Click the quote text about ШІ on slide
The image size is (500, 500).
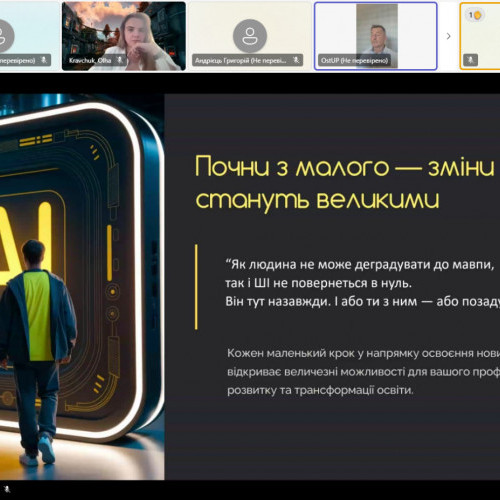[363, 283]
